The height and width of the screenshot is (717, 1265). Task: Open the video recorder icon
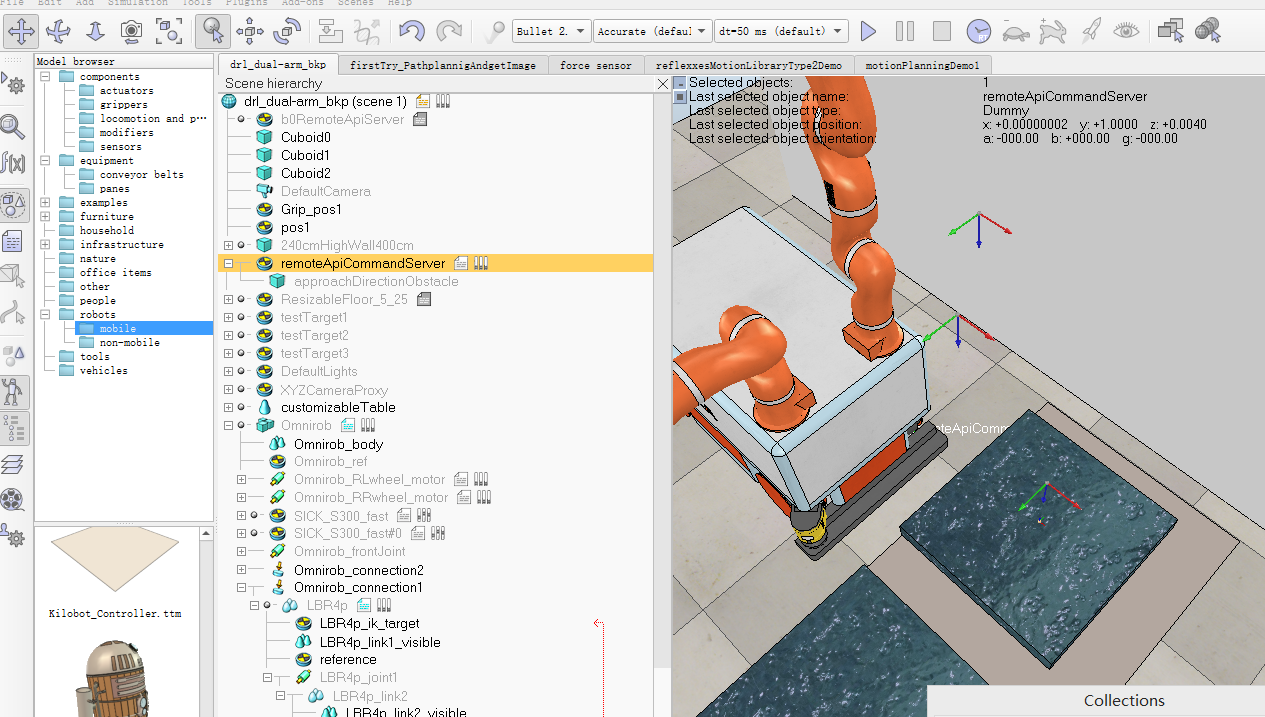click(x=14, y=500)
